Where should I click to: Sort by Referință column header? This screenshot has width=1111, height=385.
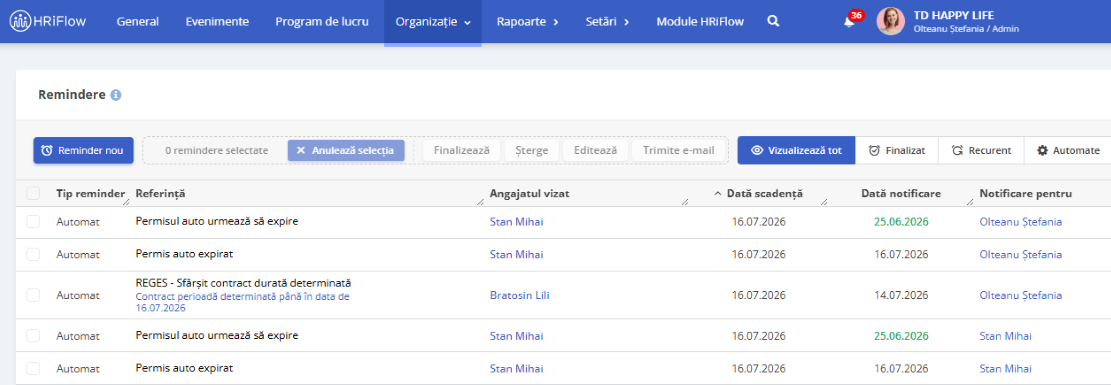(160, 193)
